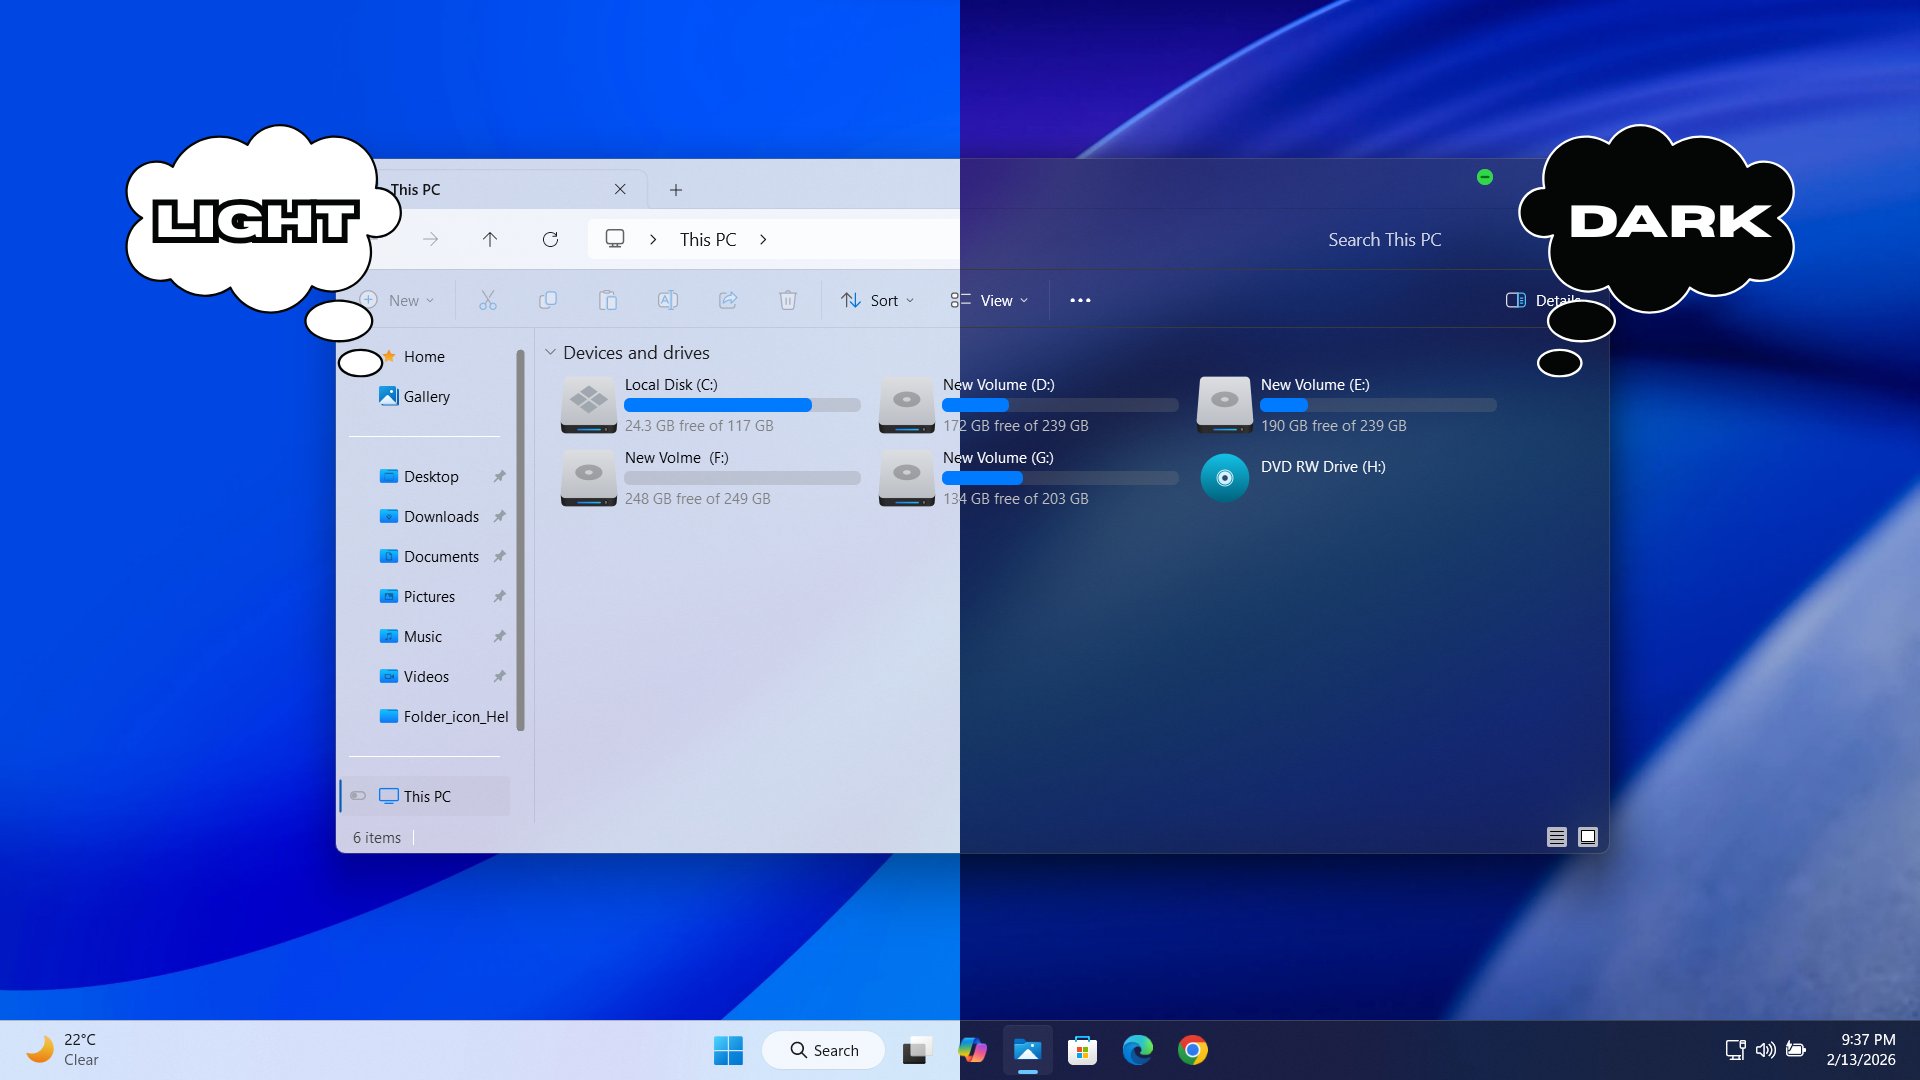Click the Rename icon in toolbar
Viewport: 1920px width, 1080px height.
point(667,300)
